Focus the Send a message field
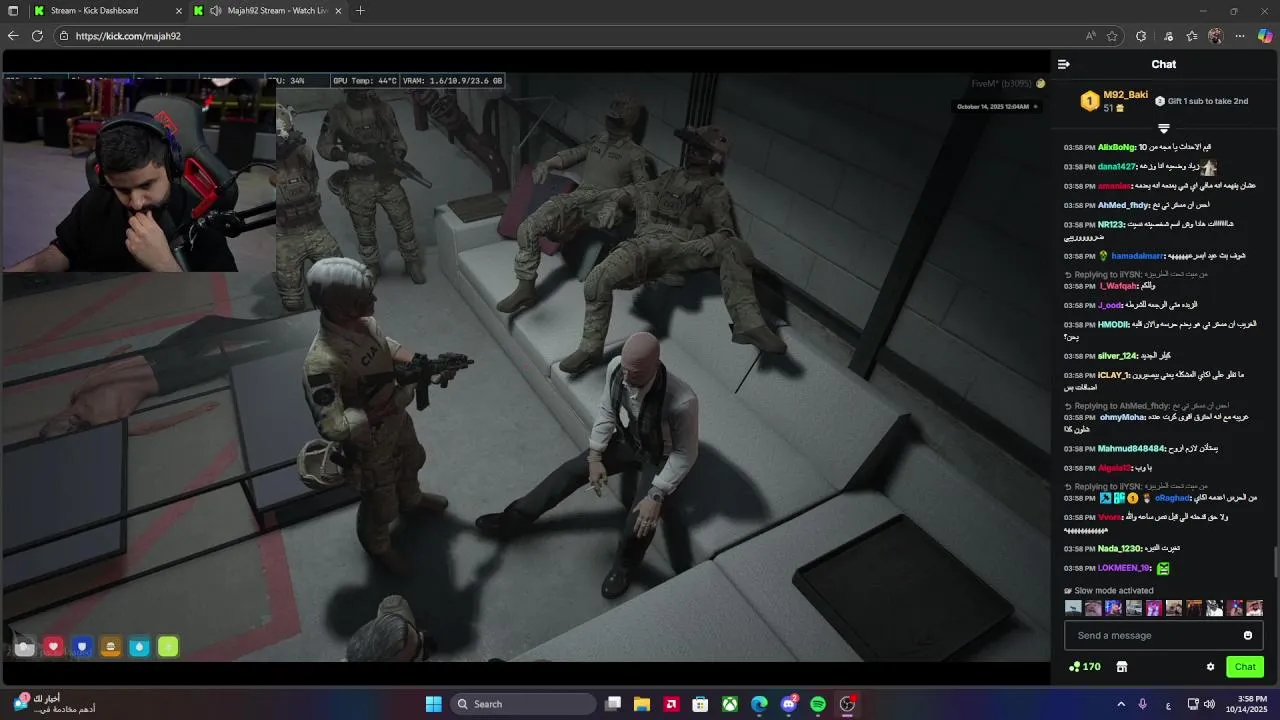 coord(1164,636)
